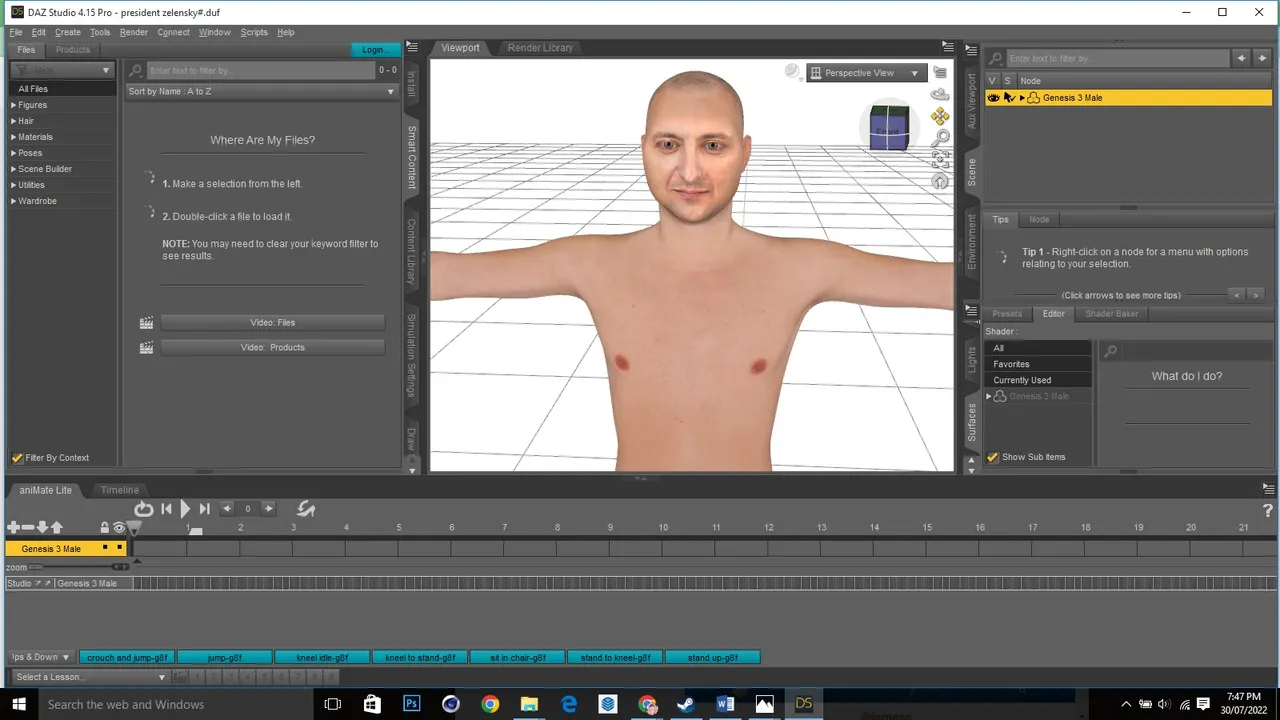Open Microsoft Word from the taskbar
1280x720 pixels.
pyautogui.click(x=725, y=704)
